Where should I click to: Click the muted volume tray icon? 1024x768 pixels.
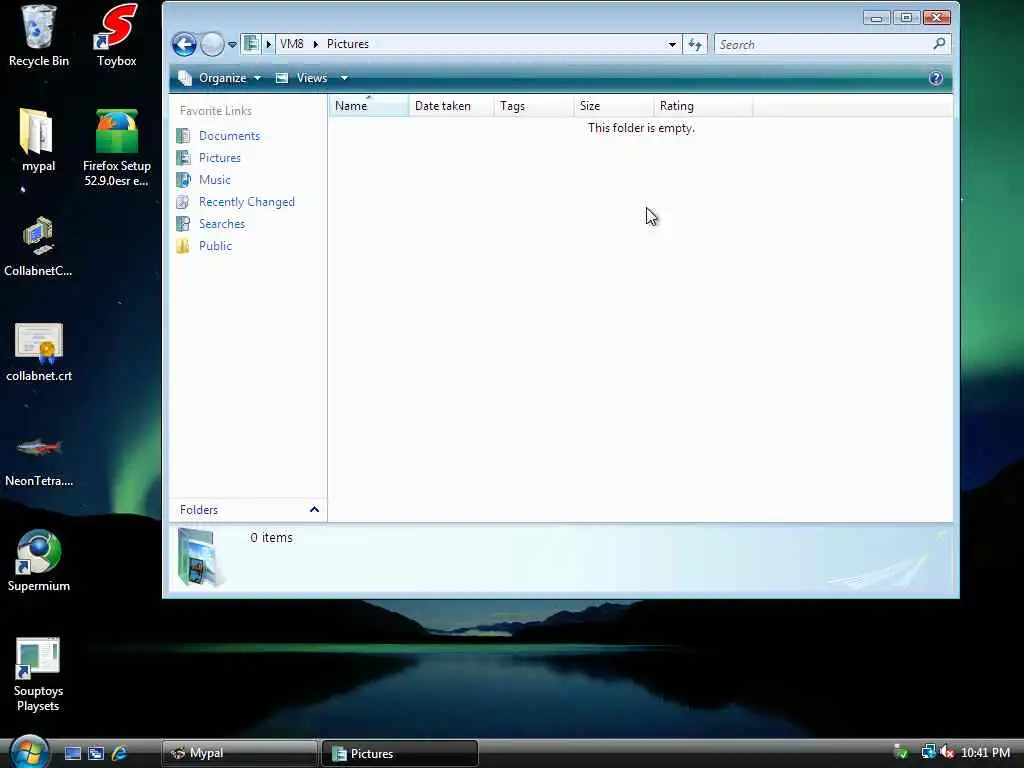pyautogui.click(x=946, y=753)
